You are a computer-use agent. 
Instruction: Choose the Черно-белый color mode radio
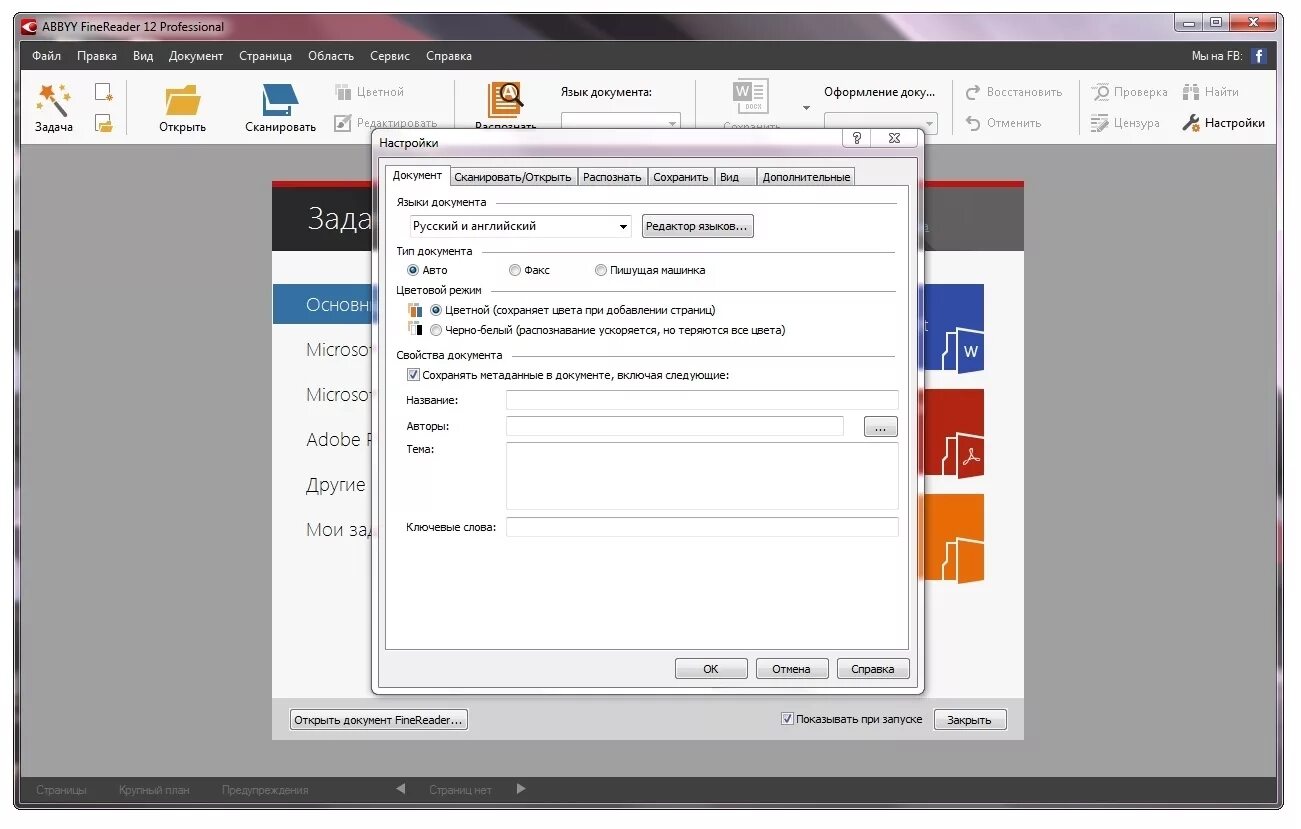[x=435, y=330]
